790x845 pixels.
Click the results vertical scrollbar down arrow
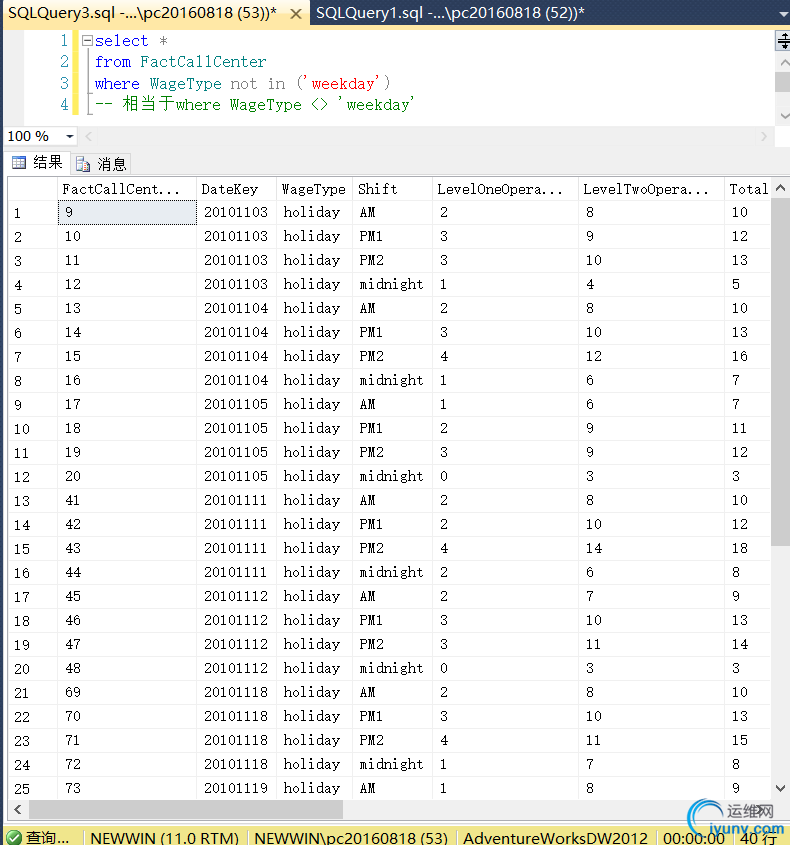(x=780, y=788)
